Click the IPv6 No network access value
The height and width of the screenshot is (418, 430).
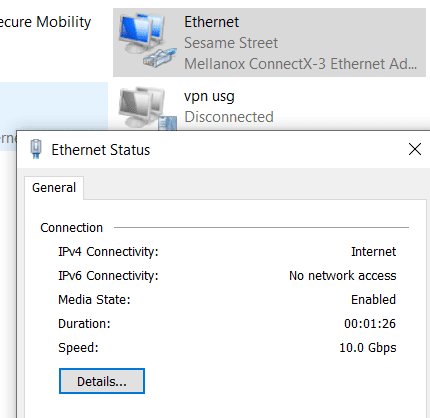point(343,276)
